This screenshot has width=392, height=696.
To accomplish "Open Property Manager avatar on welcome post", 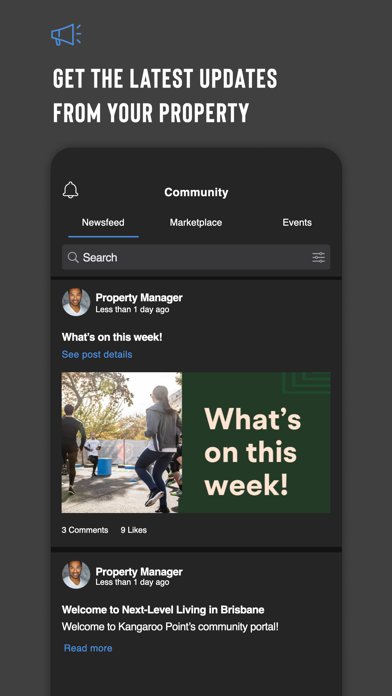I will click(x=76, y=575).
